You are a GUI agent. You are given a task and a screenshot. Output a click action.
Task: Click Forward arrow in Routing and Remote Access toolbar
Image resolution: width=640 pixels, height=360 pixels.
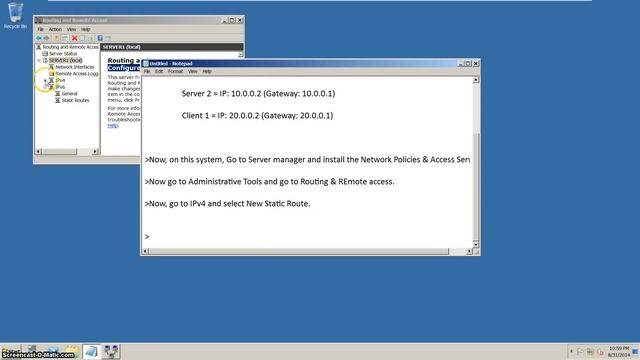click(47, 38)
